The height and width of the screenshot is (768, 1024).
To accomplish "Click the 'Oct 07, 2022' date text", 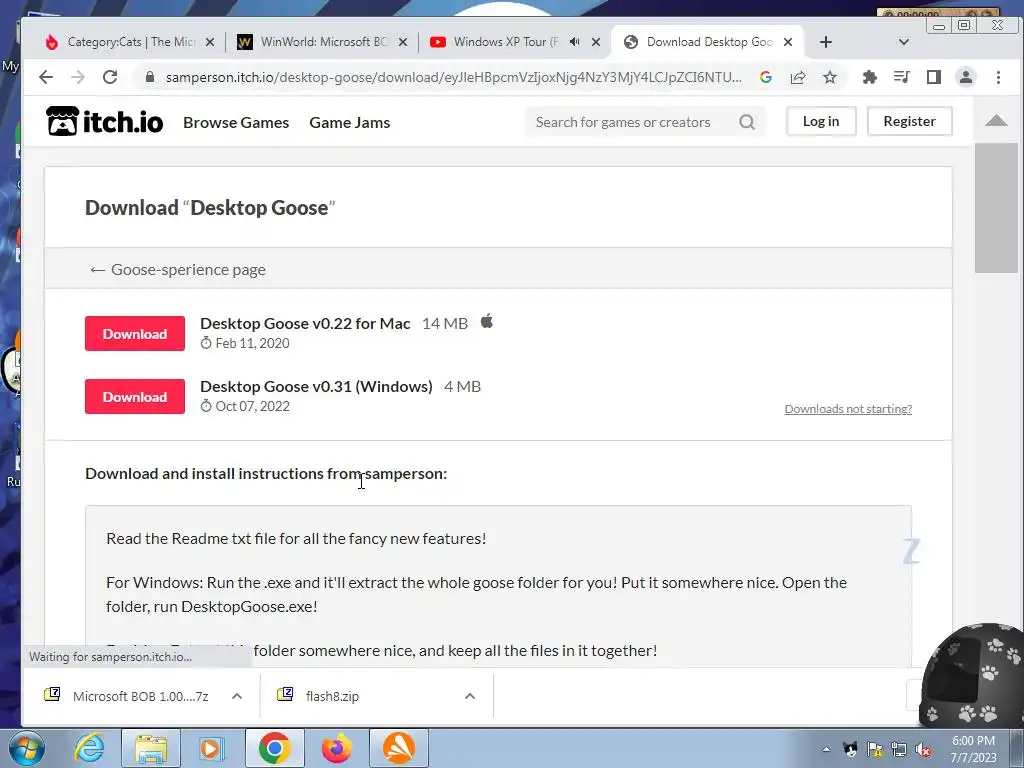I will coord(252,406).
